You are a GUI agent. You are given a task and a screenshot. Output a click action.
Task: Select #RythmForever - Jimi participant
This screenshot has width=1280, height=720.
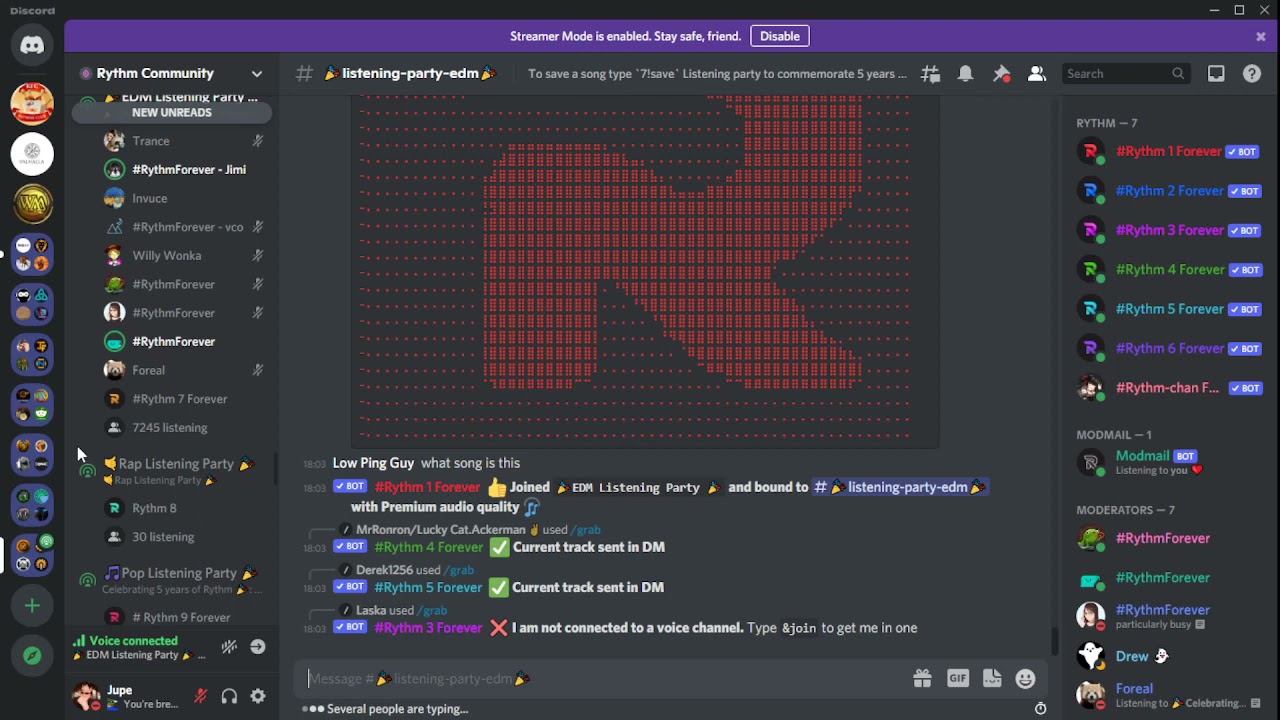184,170
